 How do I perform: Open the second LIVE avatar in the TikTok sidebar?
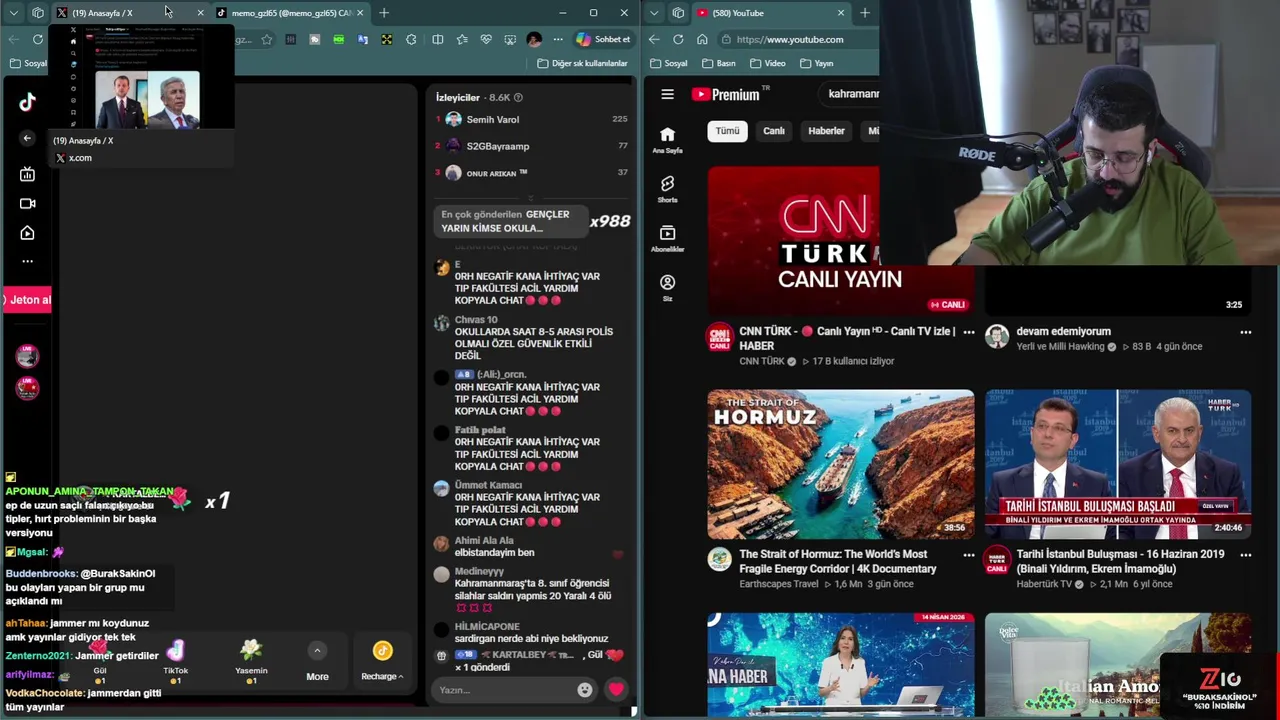(27, 388)
